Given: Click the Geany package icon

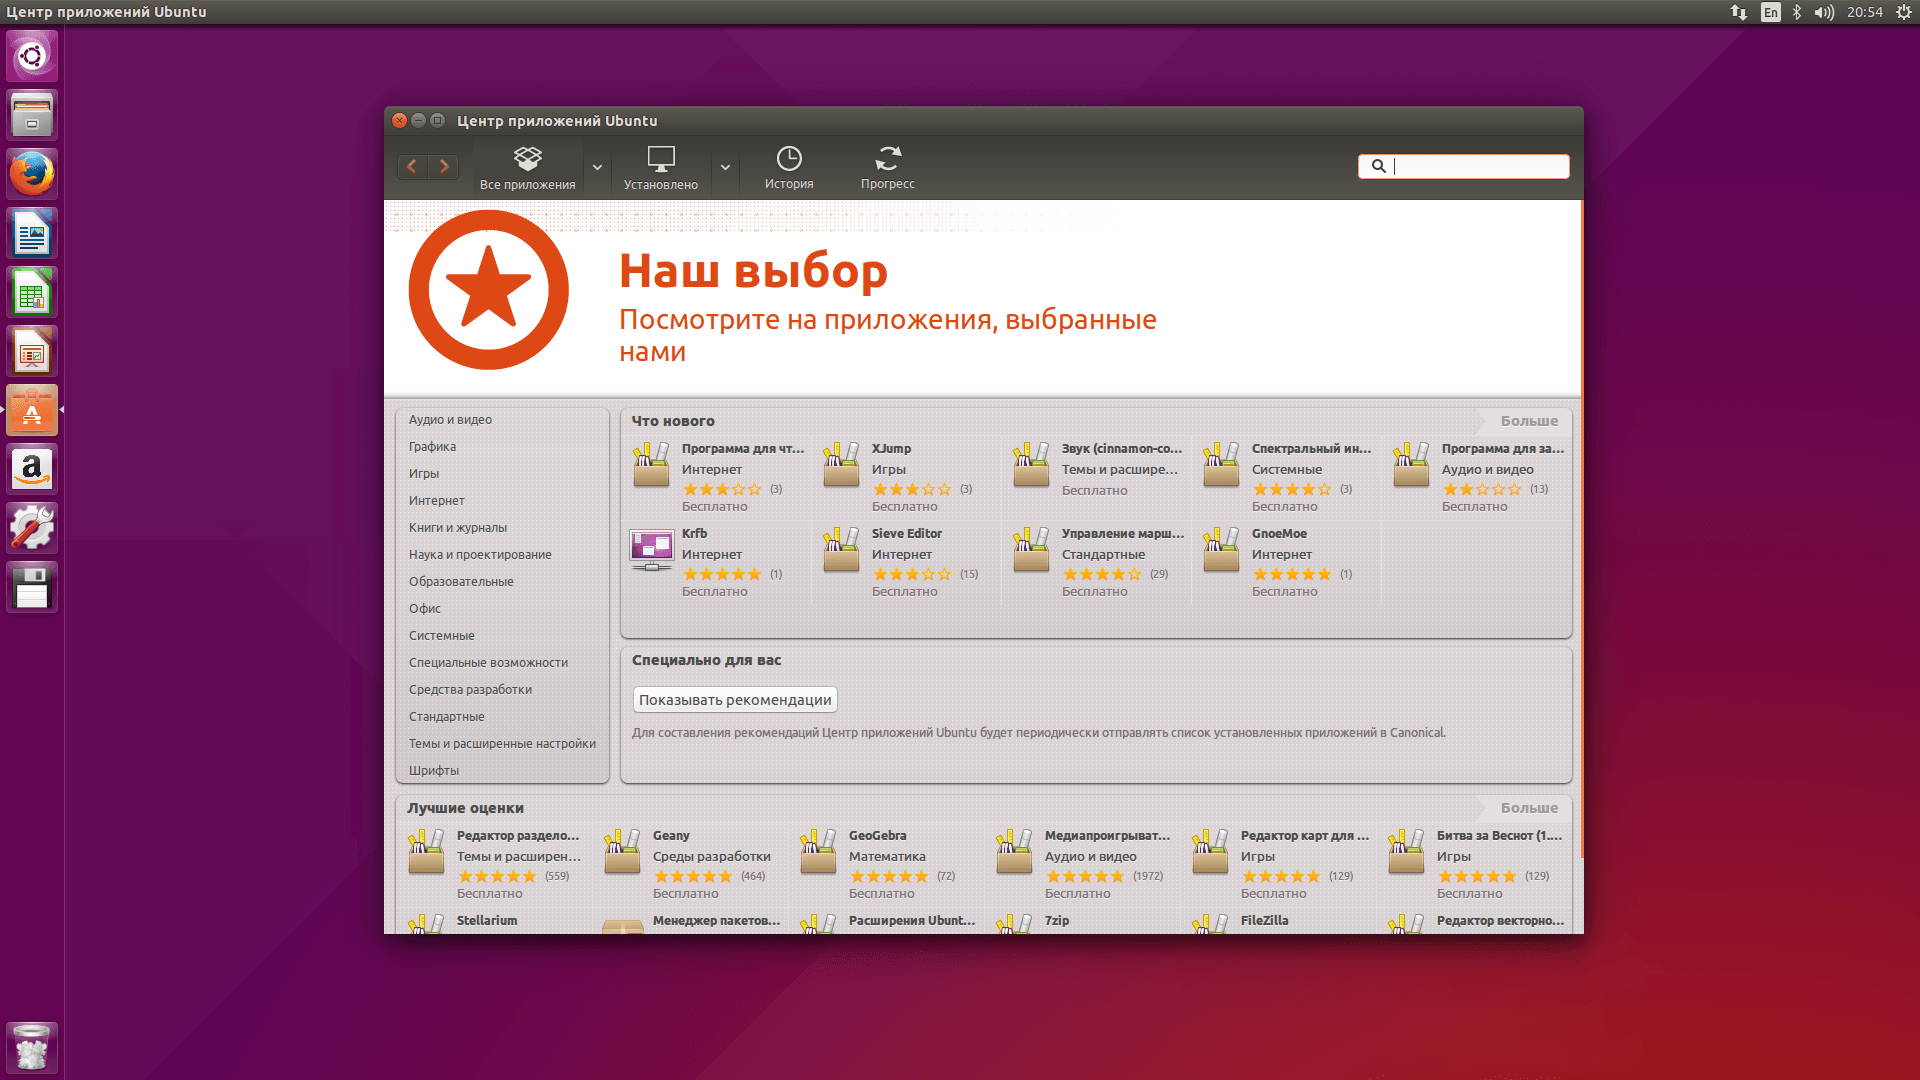Looking at the screenshot, I should click(622, 852).
